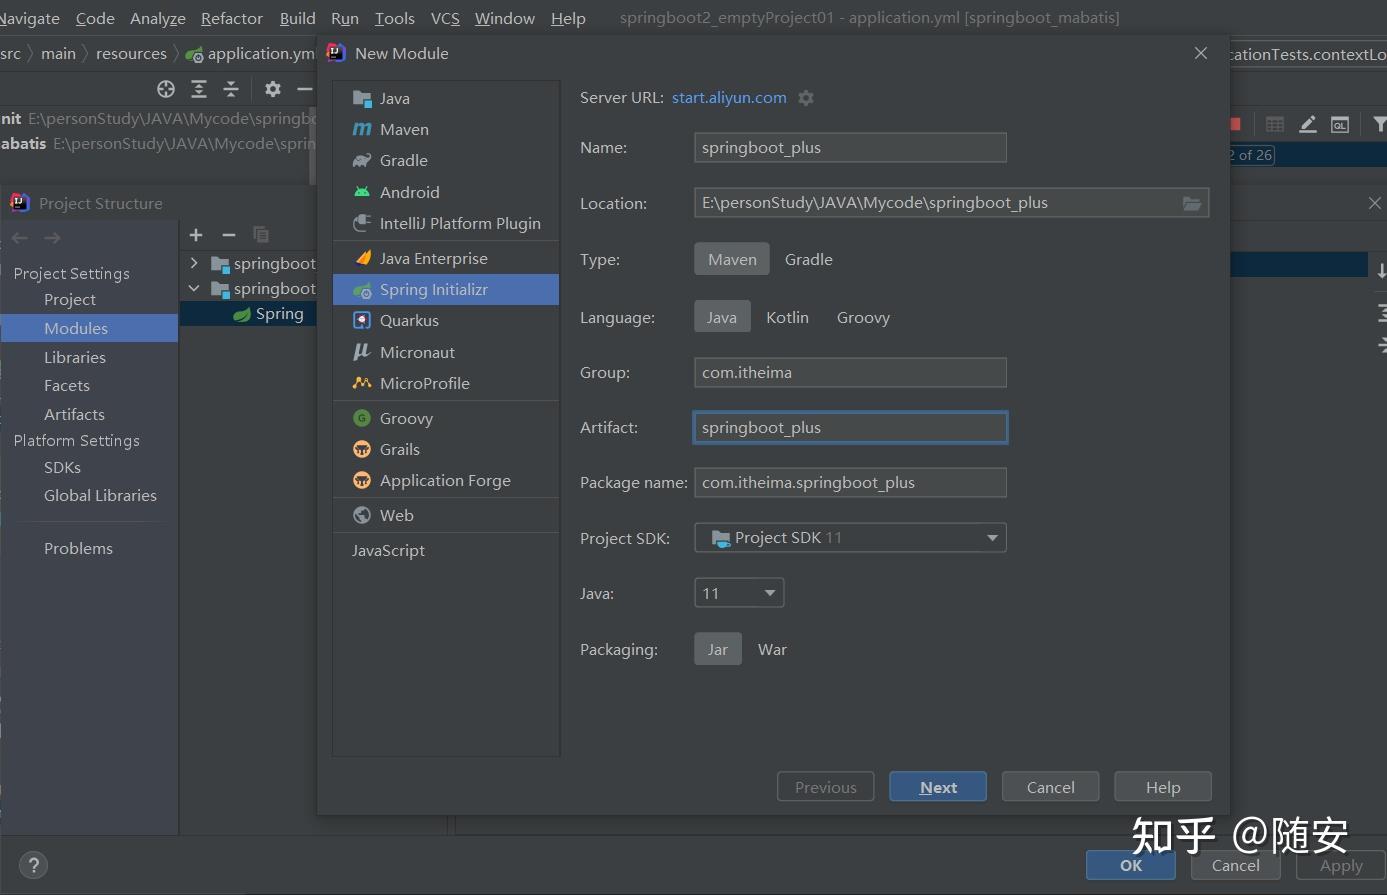This screenshot has height=895, width=1387.
Task: Choose War packaging
Action: (x=772, y=649)
